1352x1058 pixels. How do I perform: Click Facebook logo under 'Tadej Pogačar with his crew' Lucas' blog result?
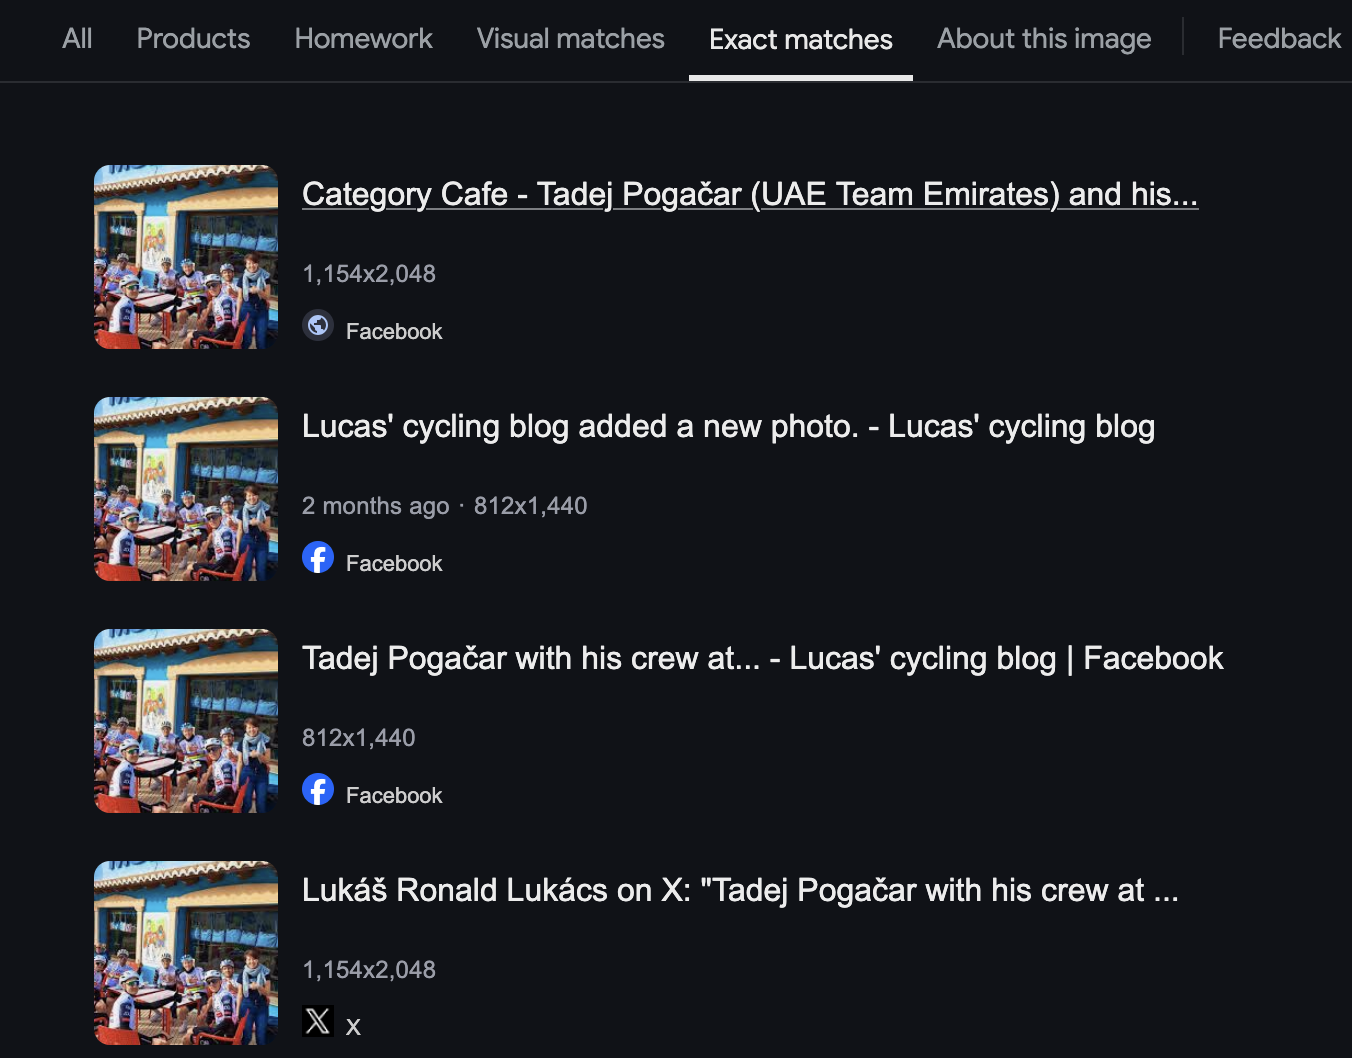[318, 790]
